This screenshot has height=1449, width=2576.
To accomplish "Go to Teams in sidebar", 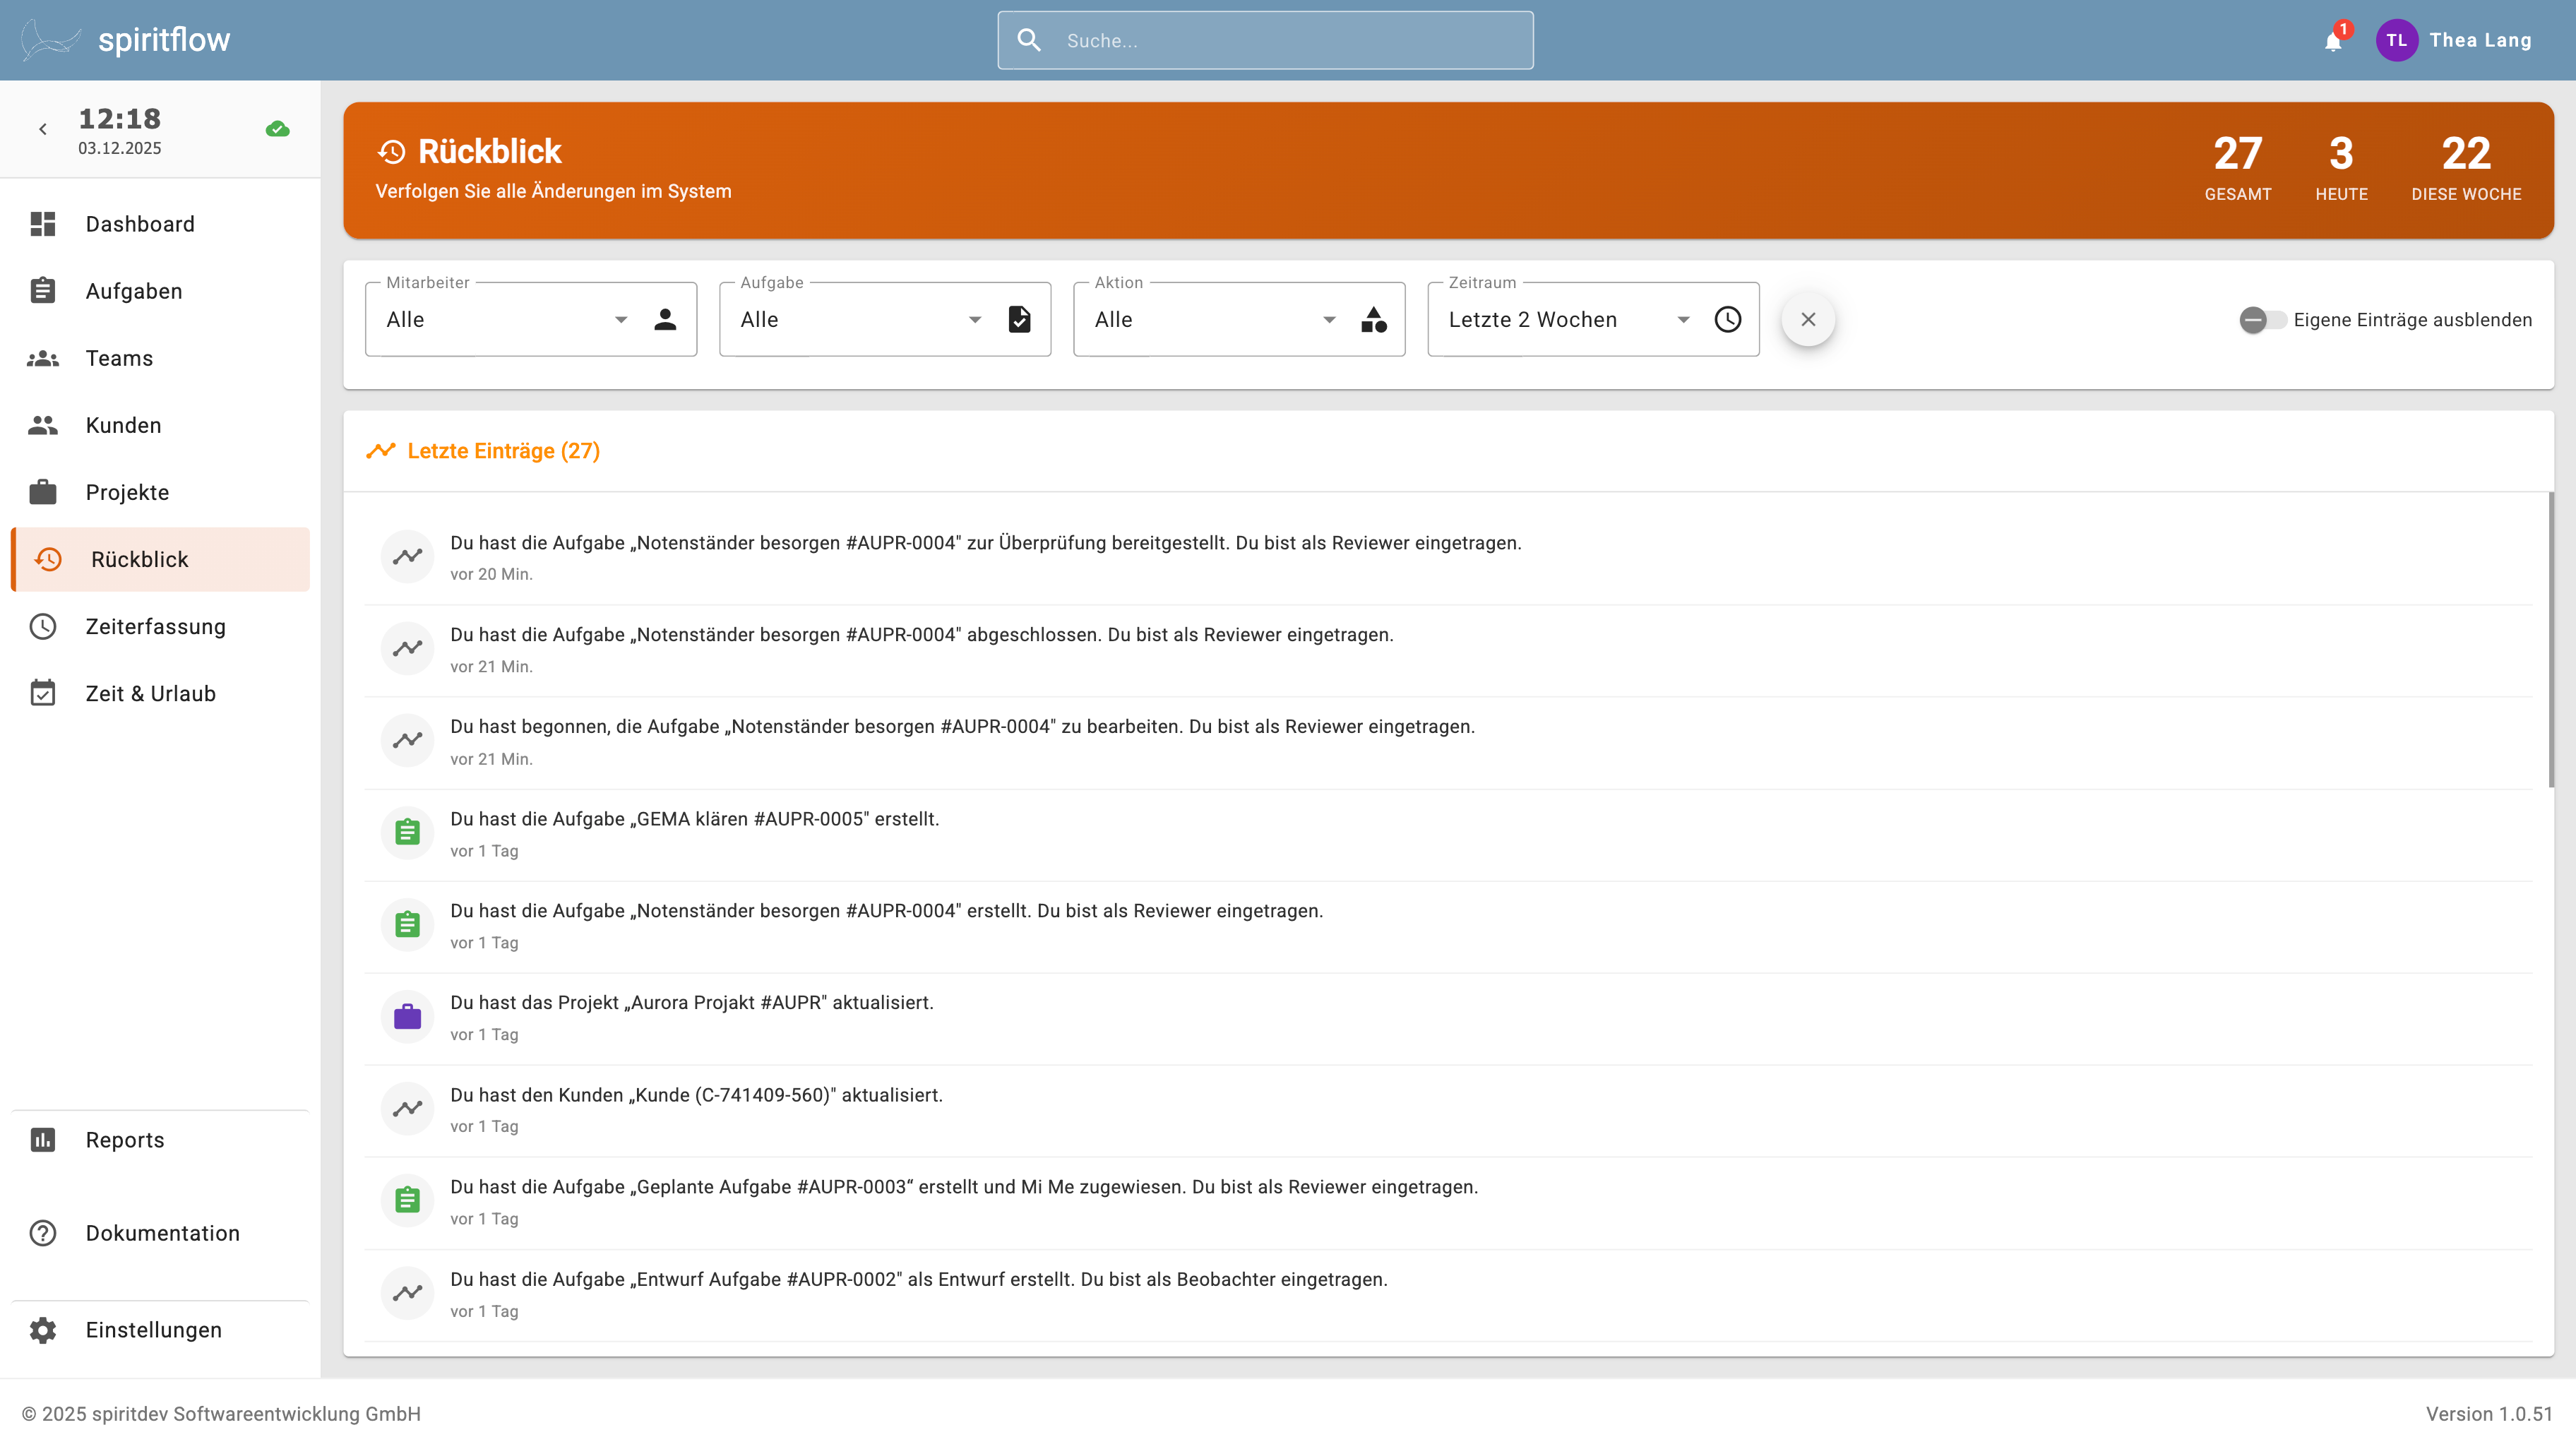I will pyautogui.click(x=160, y=358).
